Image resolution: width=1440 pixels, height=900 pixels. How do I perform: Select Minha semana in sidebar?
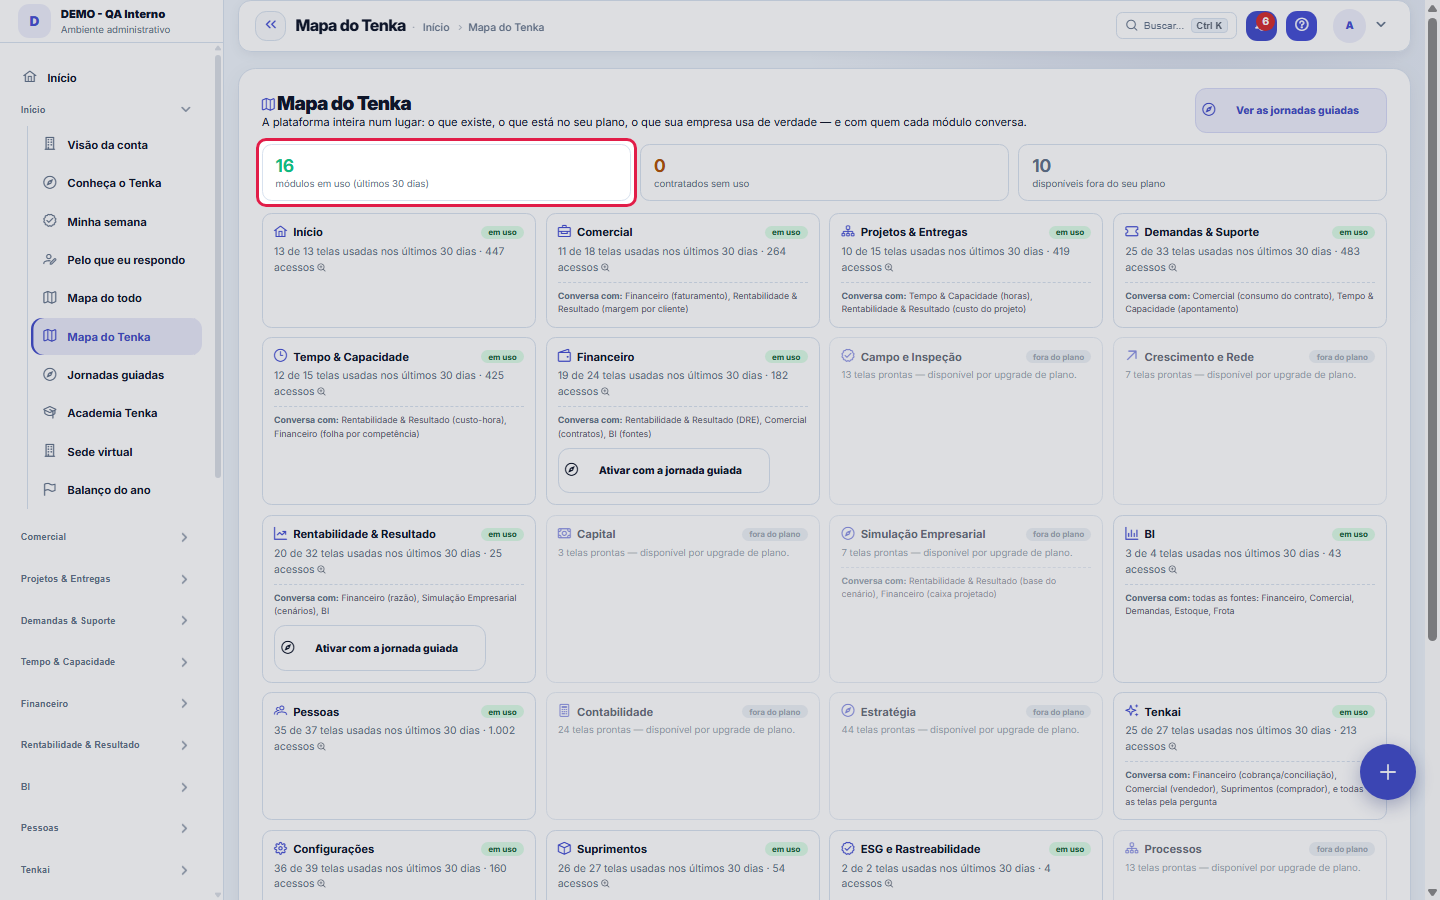[x=116, y=222]
